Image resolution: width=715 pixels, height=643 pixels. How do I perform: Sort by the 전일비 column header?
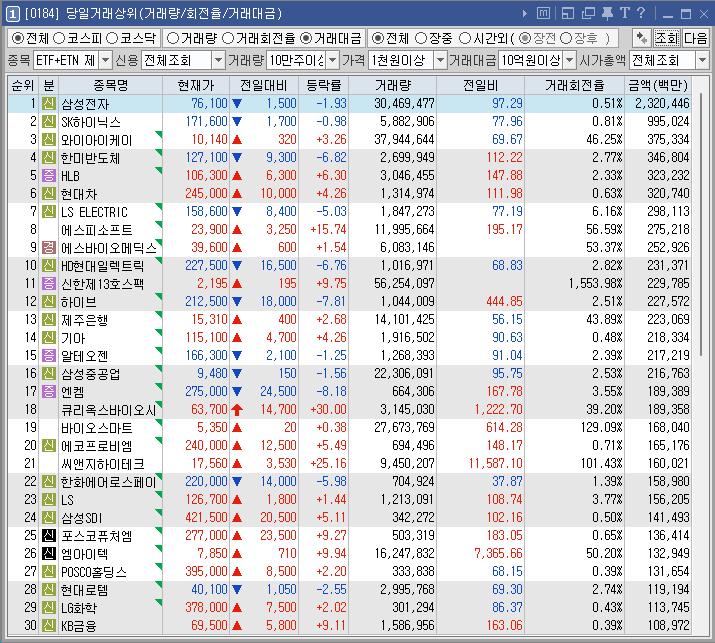[x=480, y=85]
